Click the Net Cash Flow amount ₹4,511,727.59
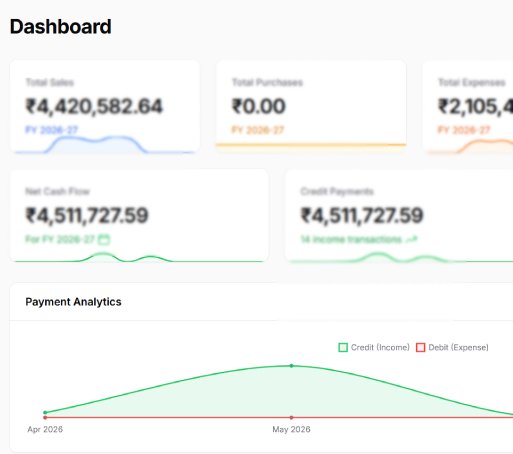The height and width of the screenshot is (454, 513). point(87,215)
